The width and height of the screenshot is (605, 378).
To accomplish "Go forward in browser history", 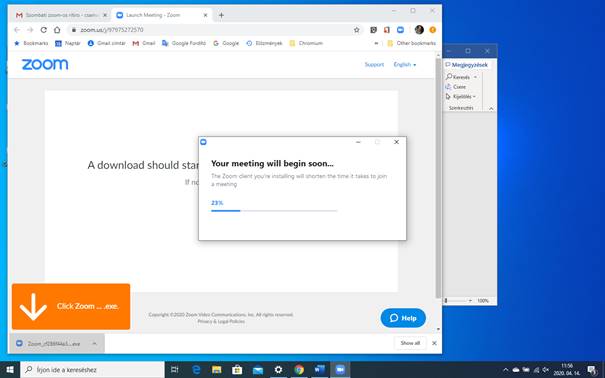I will point(30,30).
